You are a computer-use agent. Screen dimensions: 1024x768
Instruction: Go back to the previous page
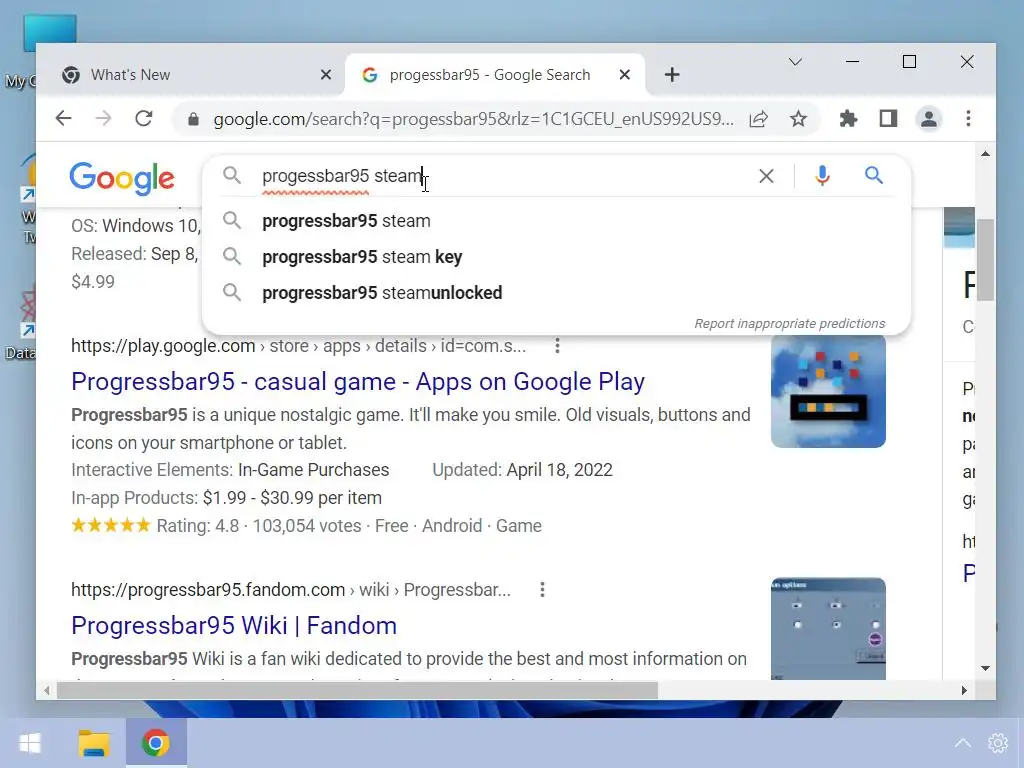tap(63, 118)
